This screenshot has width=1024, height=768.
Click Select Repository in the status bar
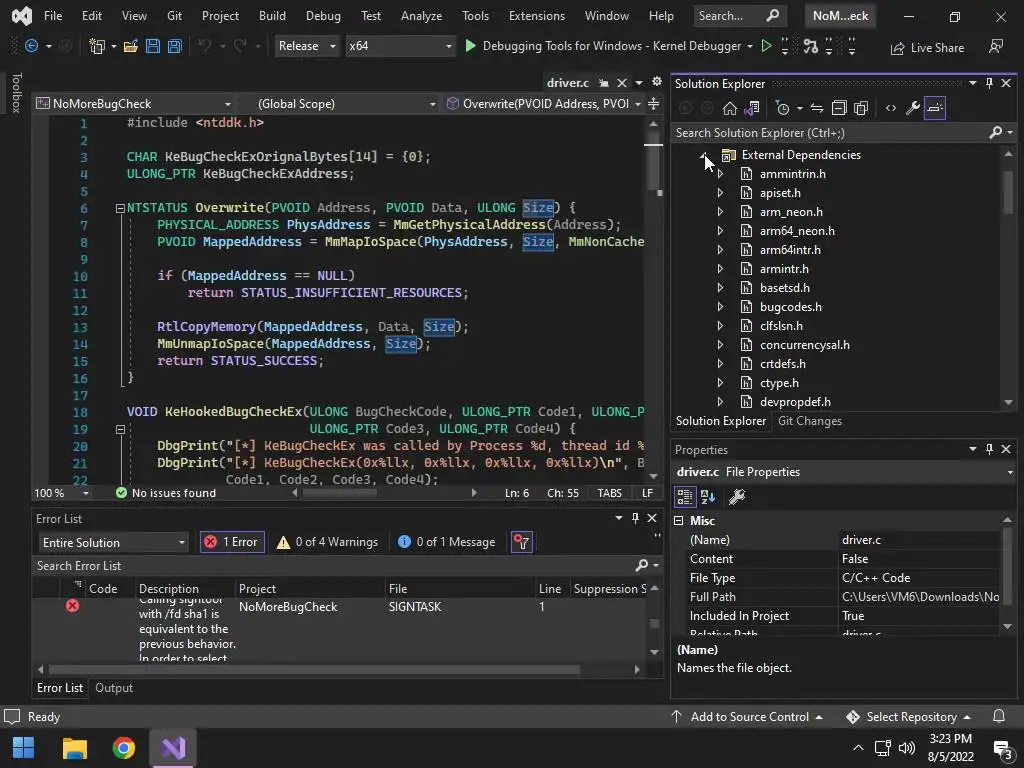908,716
